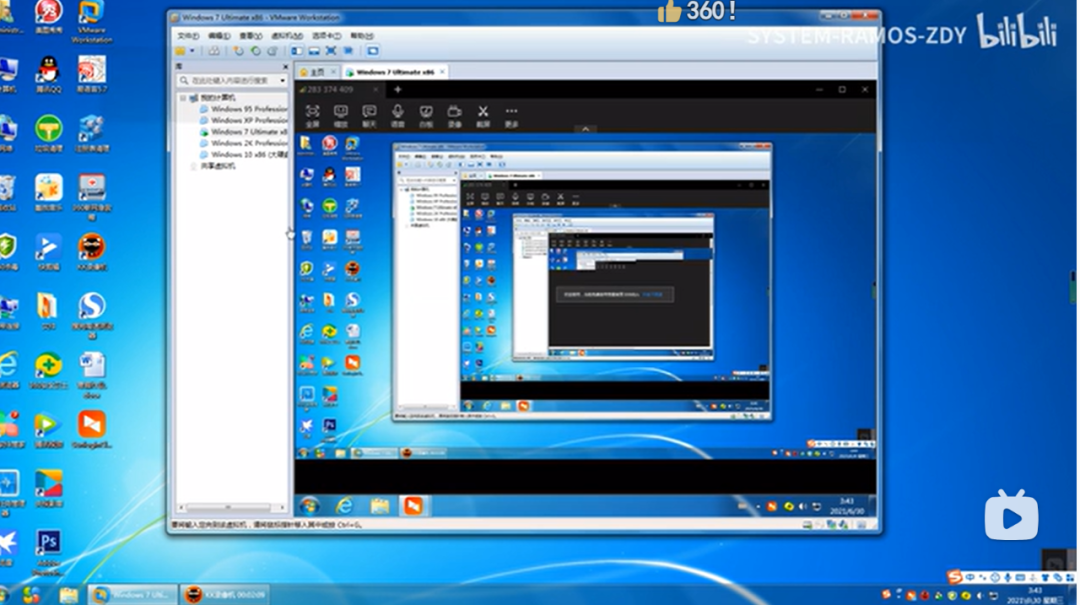
Task: Open the KK录像机 desktop shortcut
Action: 91,251
